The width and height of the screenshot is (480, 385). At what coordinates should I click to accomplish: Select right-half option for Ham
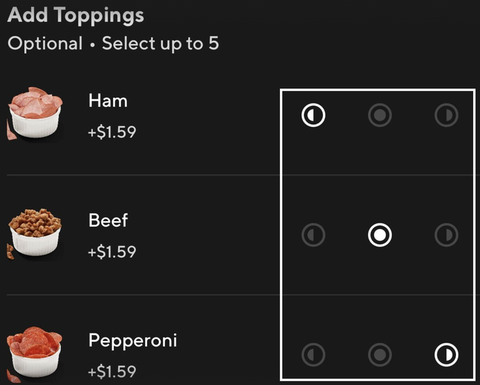tap(446, 115)
